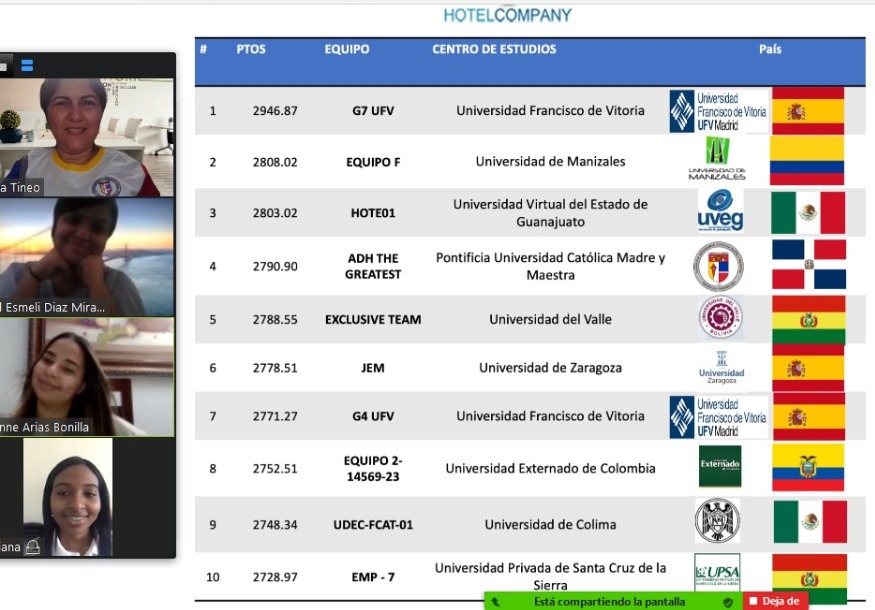The height and width of the screenshot is (610, 875).
Task: Click 'Universidad de Zaragoza' text
Action: [550, 368]
